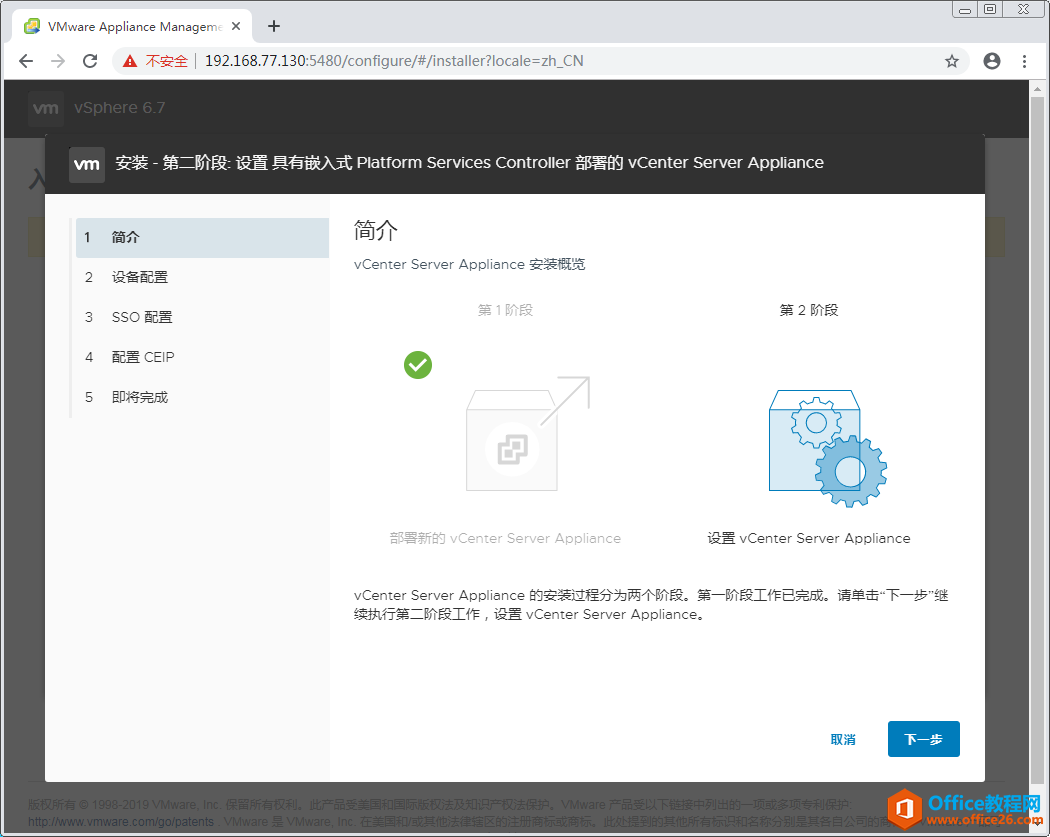Select step 4 配置 CEIP in sidebar
Image resolution: width=1050 pixels, height=837 pixels.
point(202,357)
